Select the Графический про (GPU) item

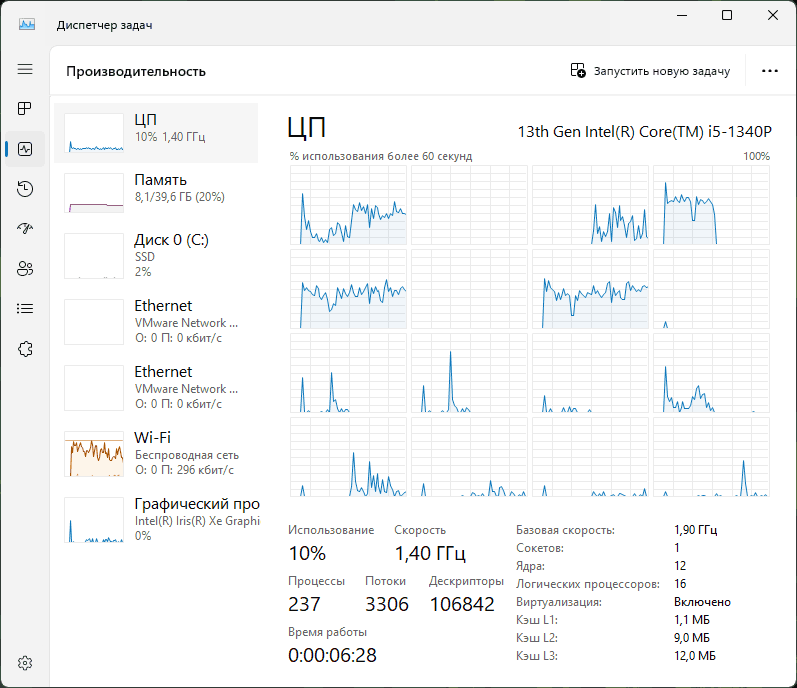coord(156,520)
